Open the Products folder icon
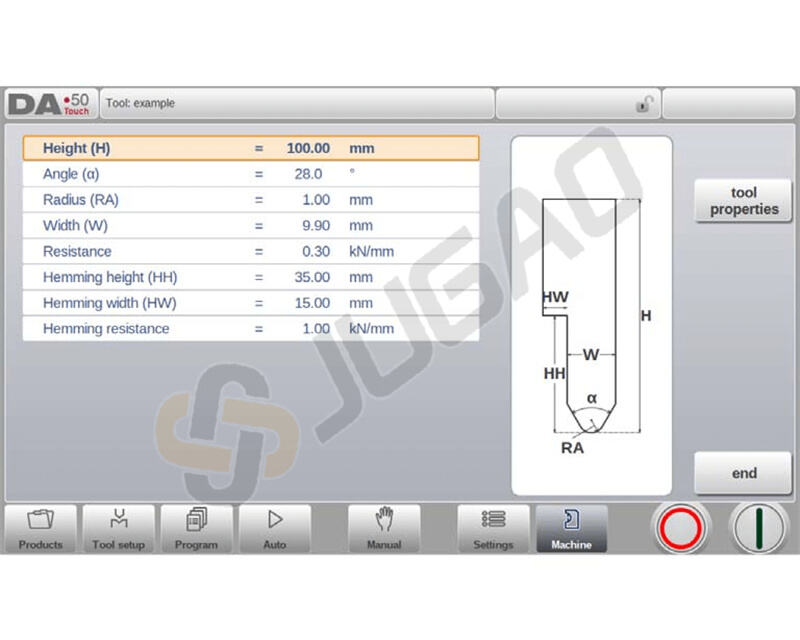The height and width of the screenshot is (640, 800). point(41,529)
